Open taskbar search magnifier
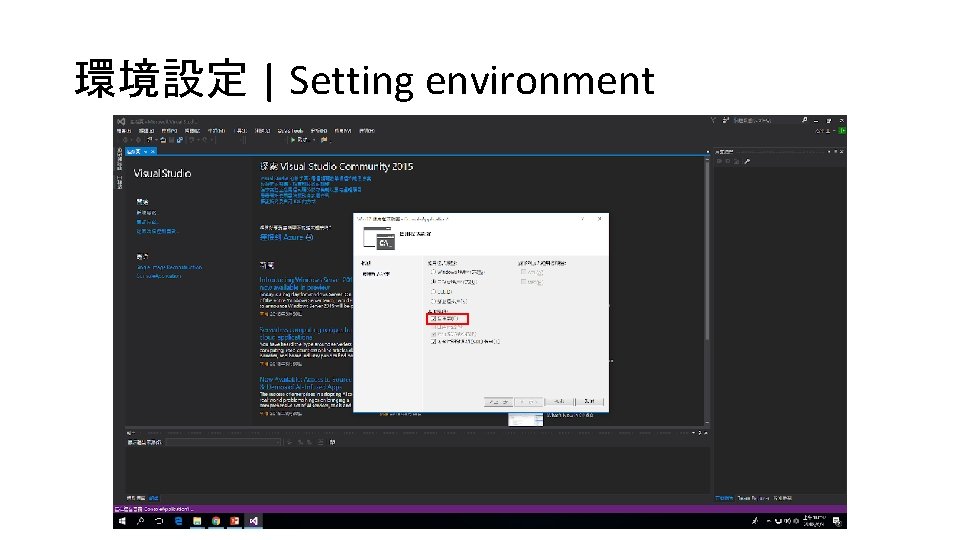 140,521
